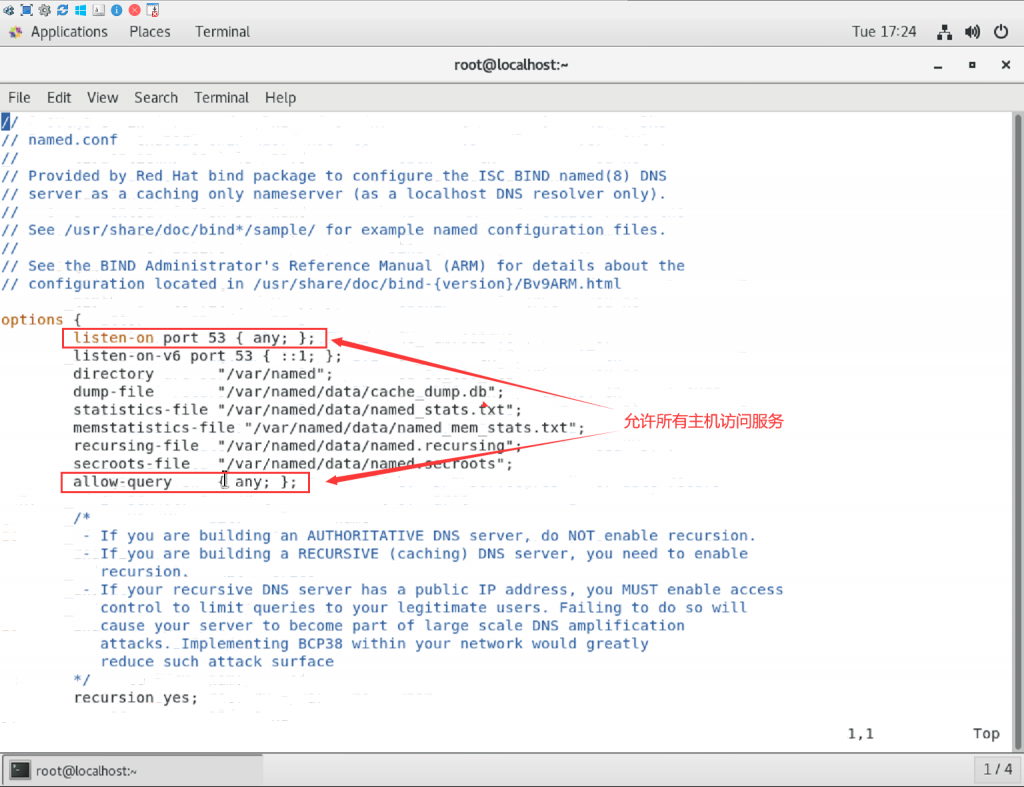Open the power menu icon
This screenshot has height=787, width=1024.
1000,32
